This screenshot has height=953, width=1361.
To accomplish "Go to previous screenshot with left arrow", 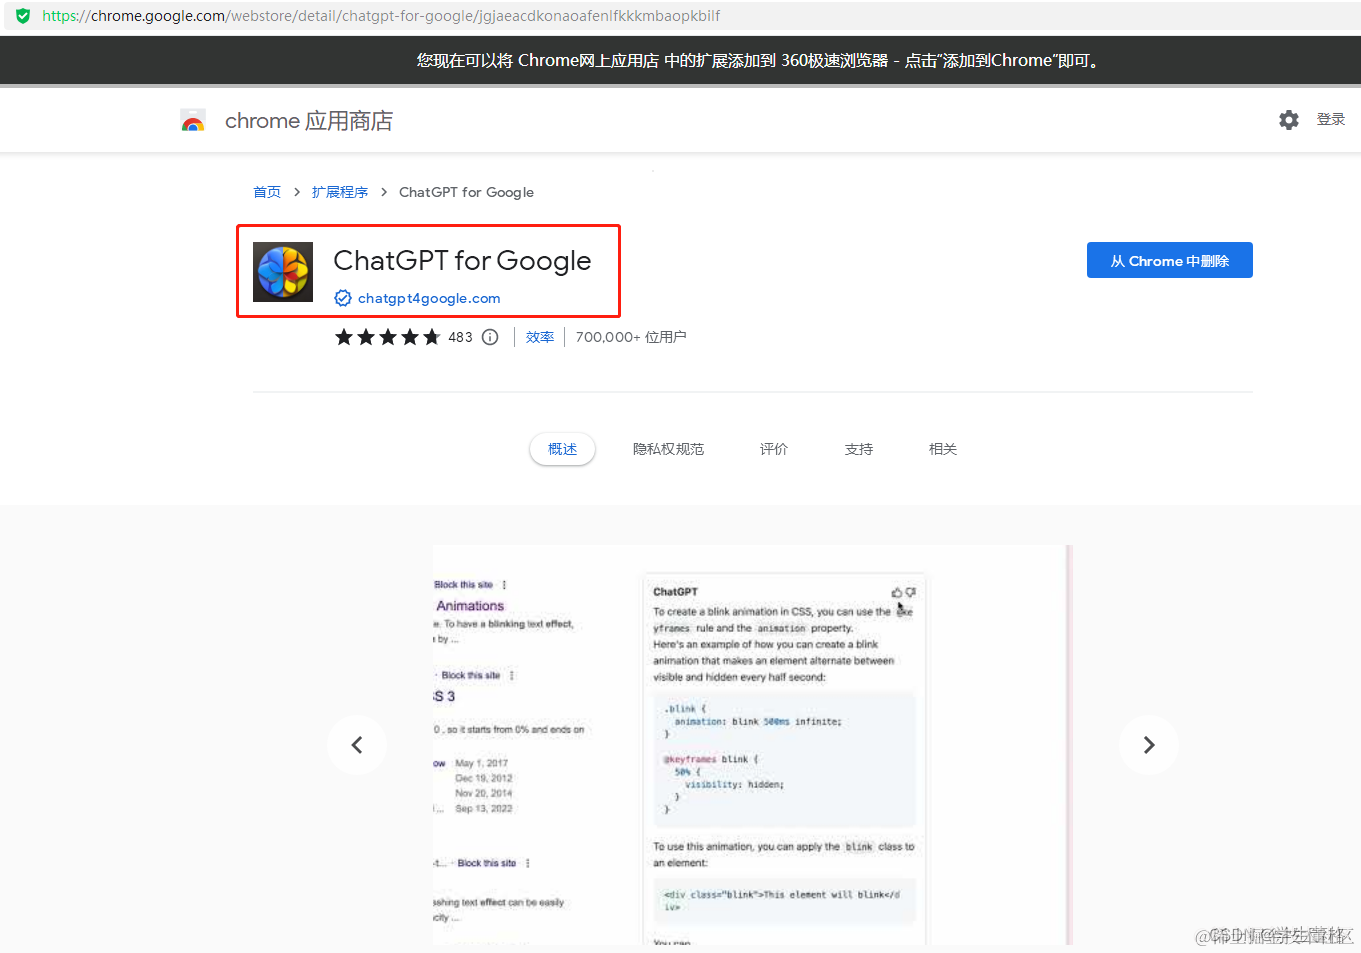I will point(357,745).
